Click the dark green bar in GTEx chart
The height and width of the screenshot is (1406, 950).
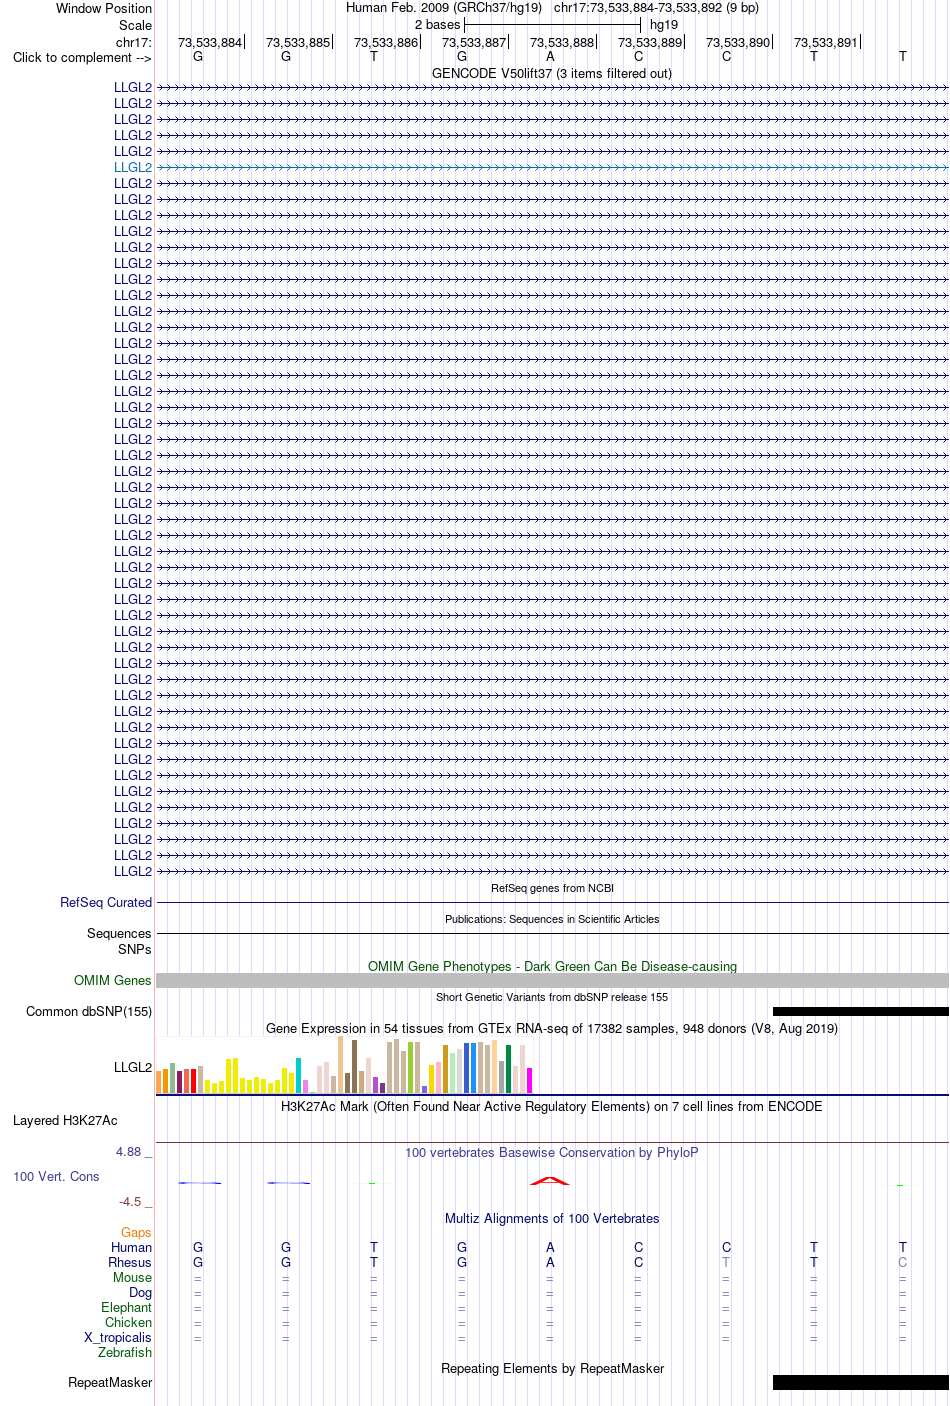tap(508, 1069)
